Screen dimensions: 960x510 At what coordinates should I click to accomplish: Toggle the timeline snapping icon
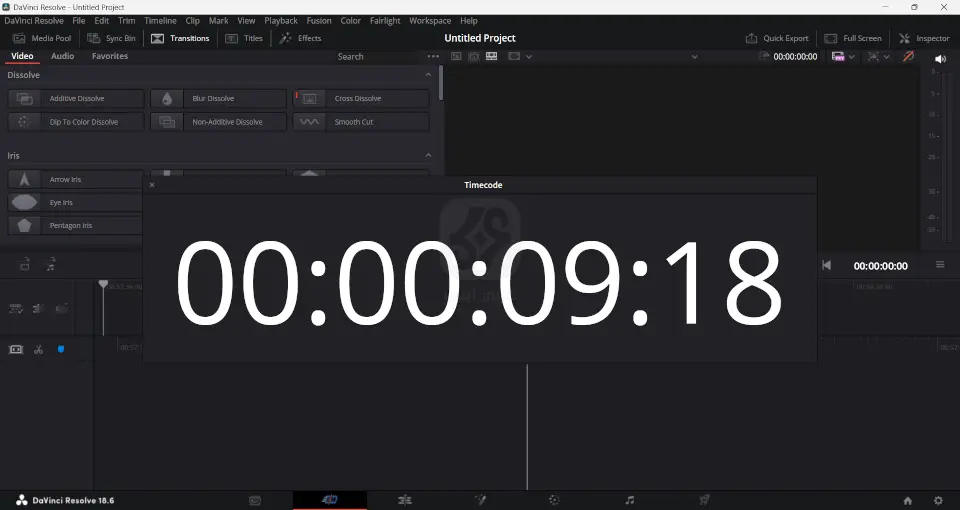point(61,309)
